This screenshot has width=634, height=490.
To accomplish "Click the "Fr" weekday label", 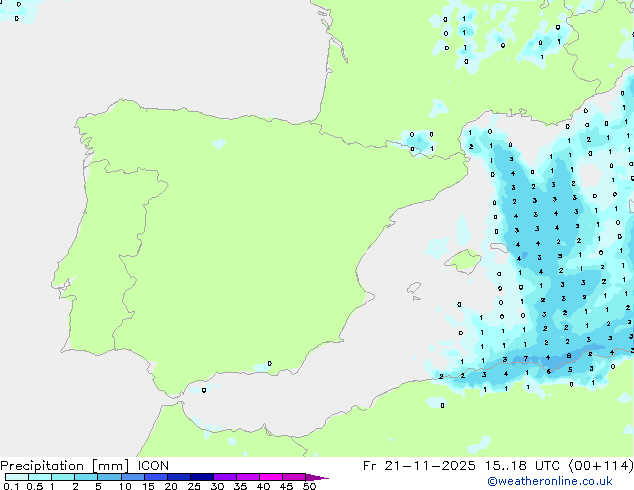I will (369, 466).
